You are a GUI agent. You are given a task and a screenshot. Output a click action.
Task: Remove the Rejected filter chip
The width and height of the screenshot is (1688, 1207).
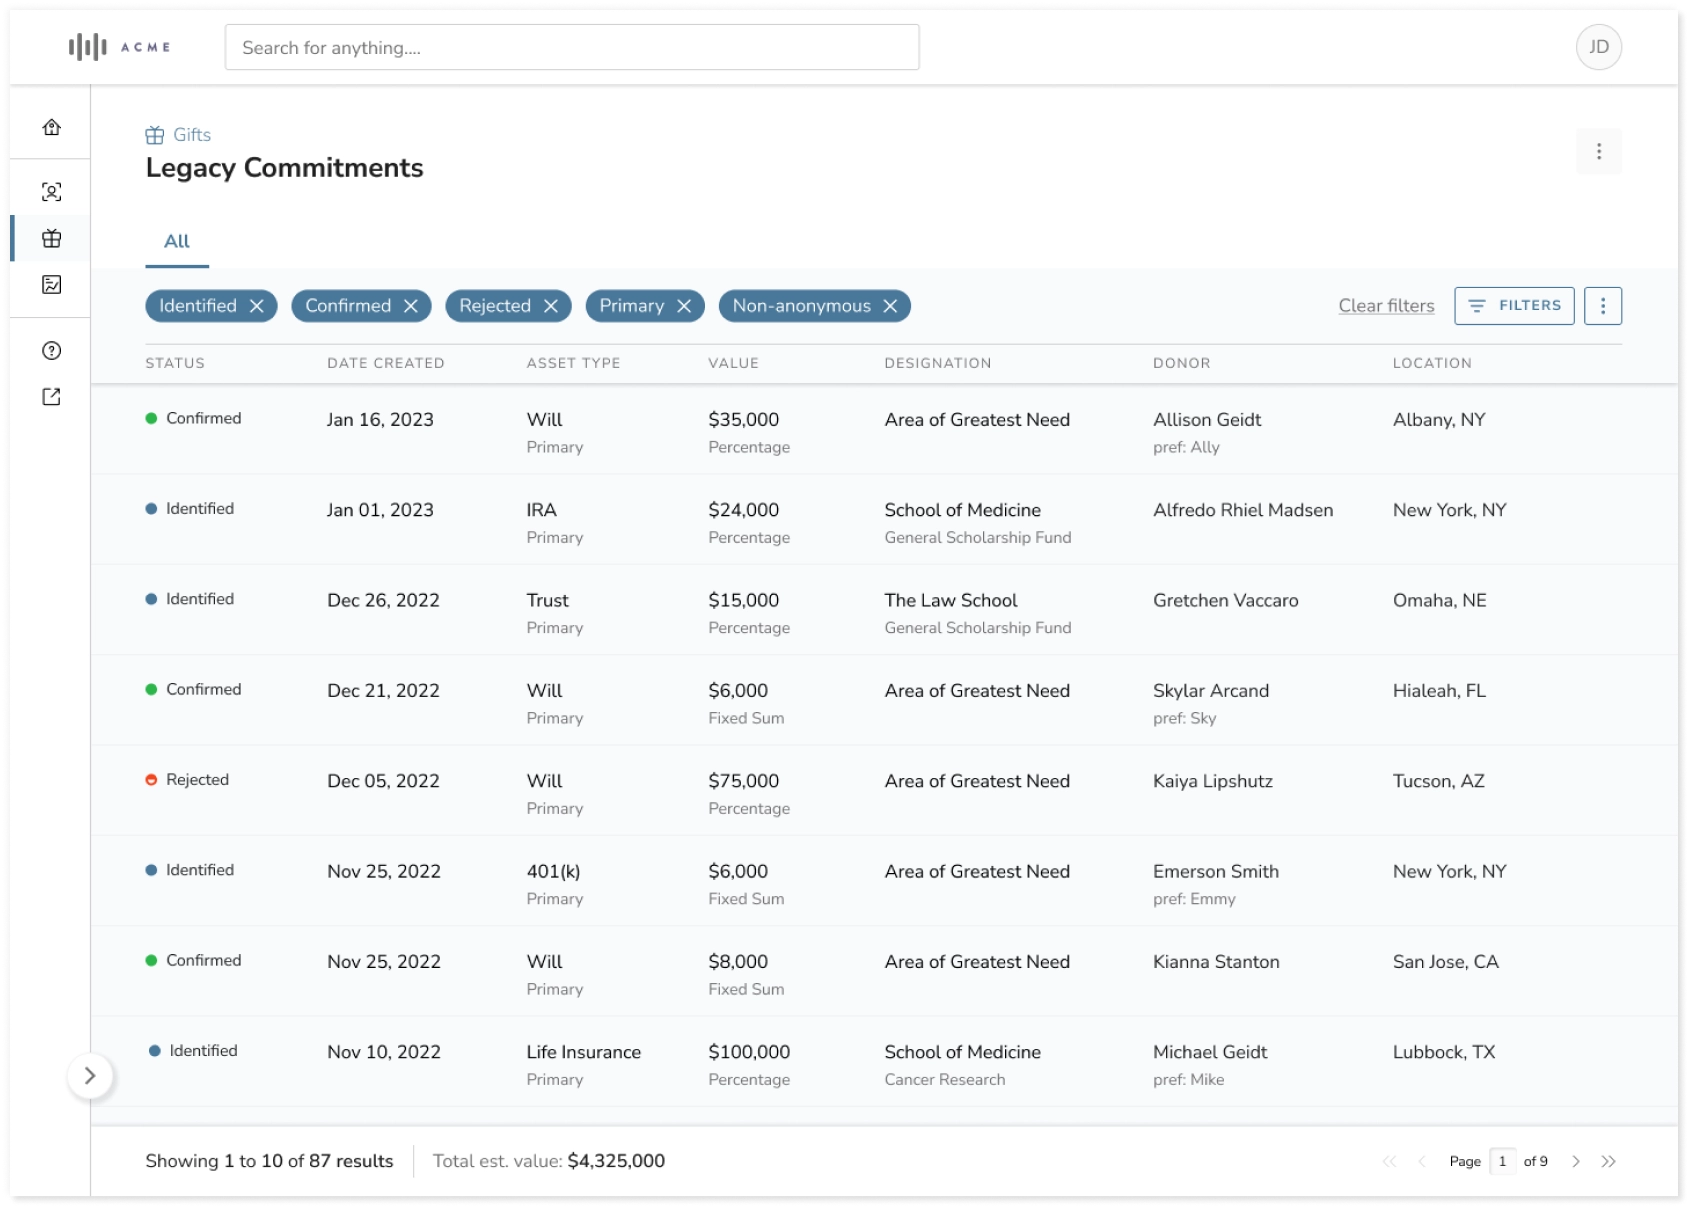click(x=551, y=306)
